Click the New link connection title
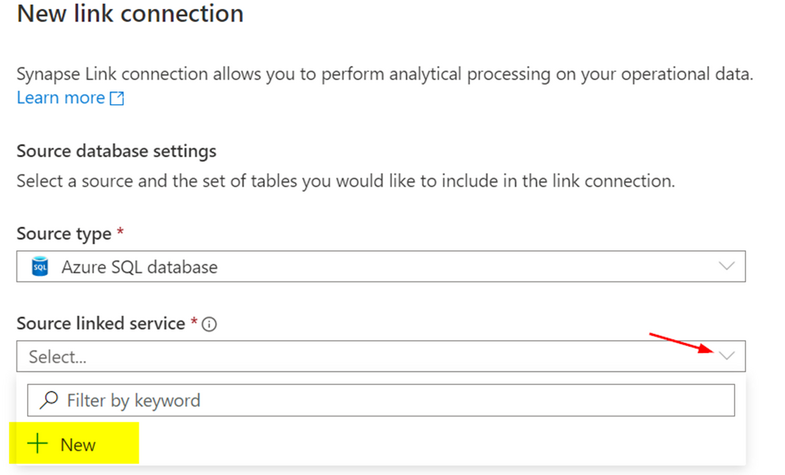Image resolution: width=785 pixels, height=475 pixels. coord(130,13)
